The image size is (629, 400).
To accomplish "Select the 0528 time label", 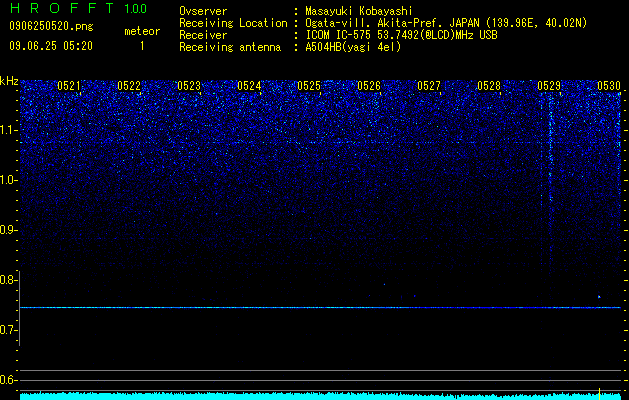I will [489, 86].
